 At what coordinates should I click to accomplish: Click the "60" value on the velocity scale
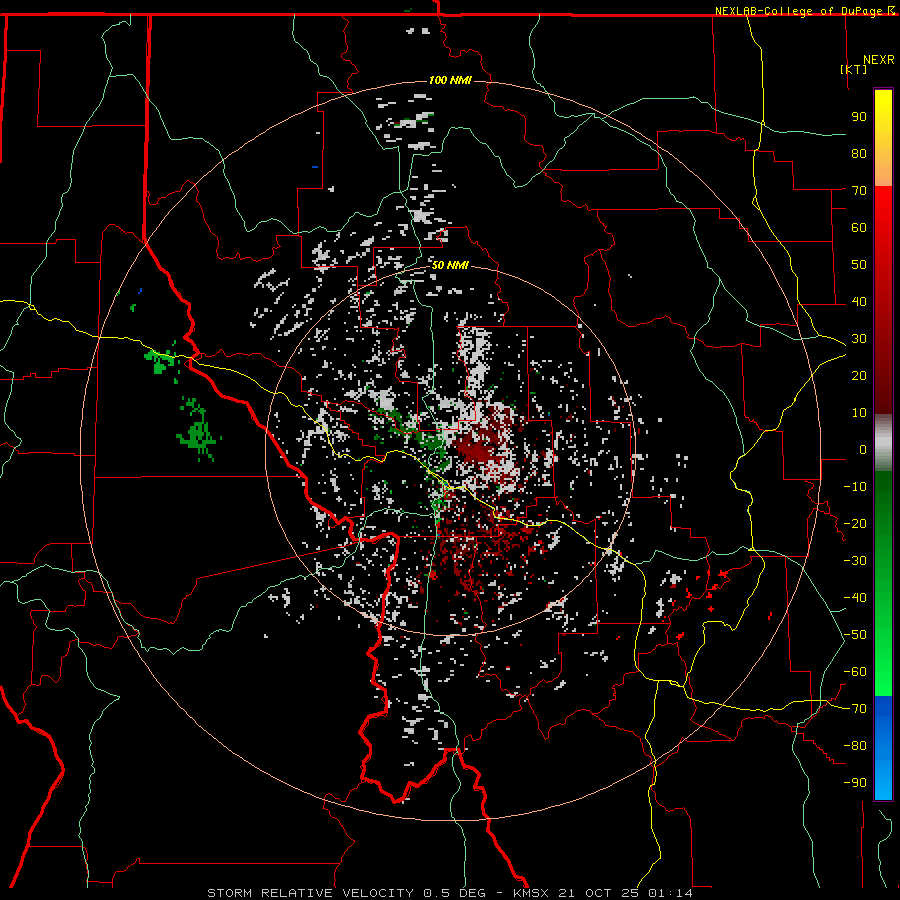pos(859,228)
